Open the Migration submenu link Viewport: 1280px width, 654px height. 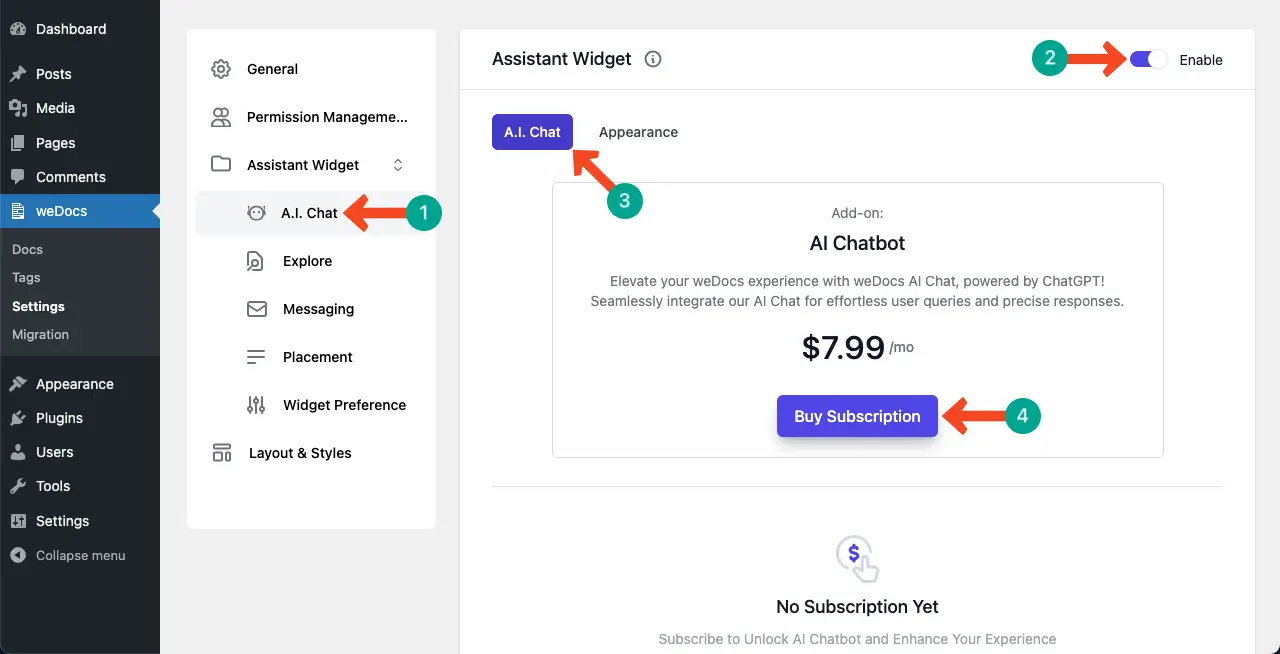pyautogui.click(x=40, y=334)
